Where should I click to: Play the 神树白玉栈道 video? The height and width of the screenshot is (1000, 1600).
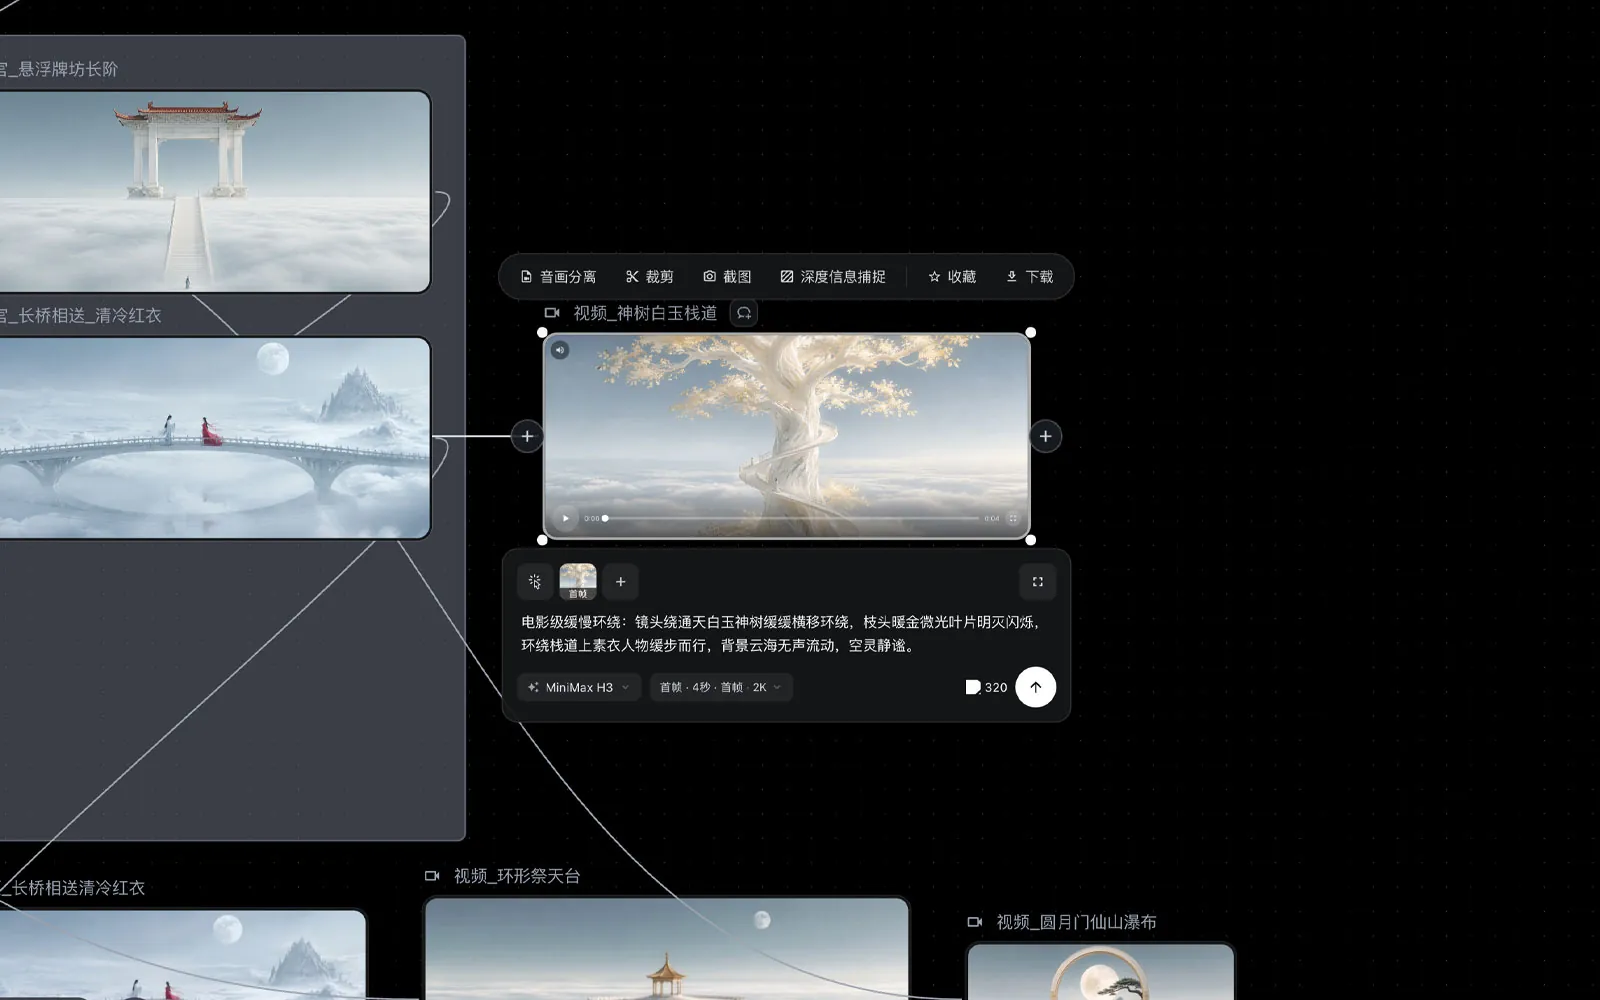tap(565, 518)
